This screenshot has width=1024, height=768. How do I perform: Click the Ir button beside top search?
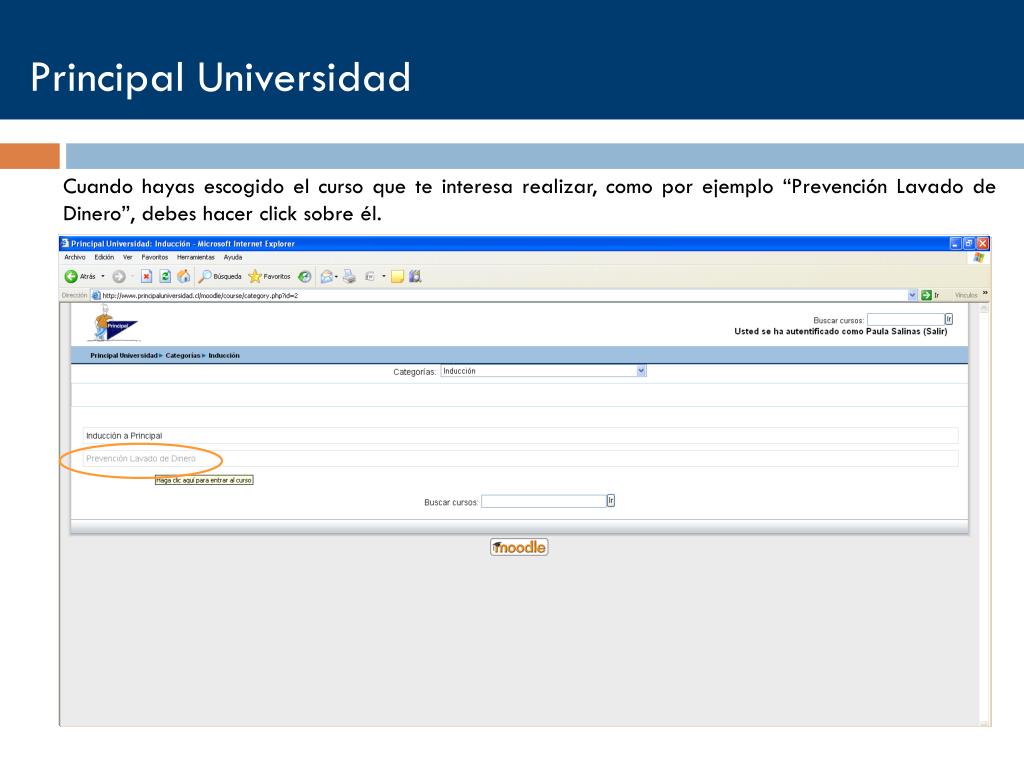tap(949, 319)
